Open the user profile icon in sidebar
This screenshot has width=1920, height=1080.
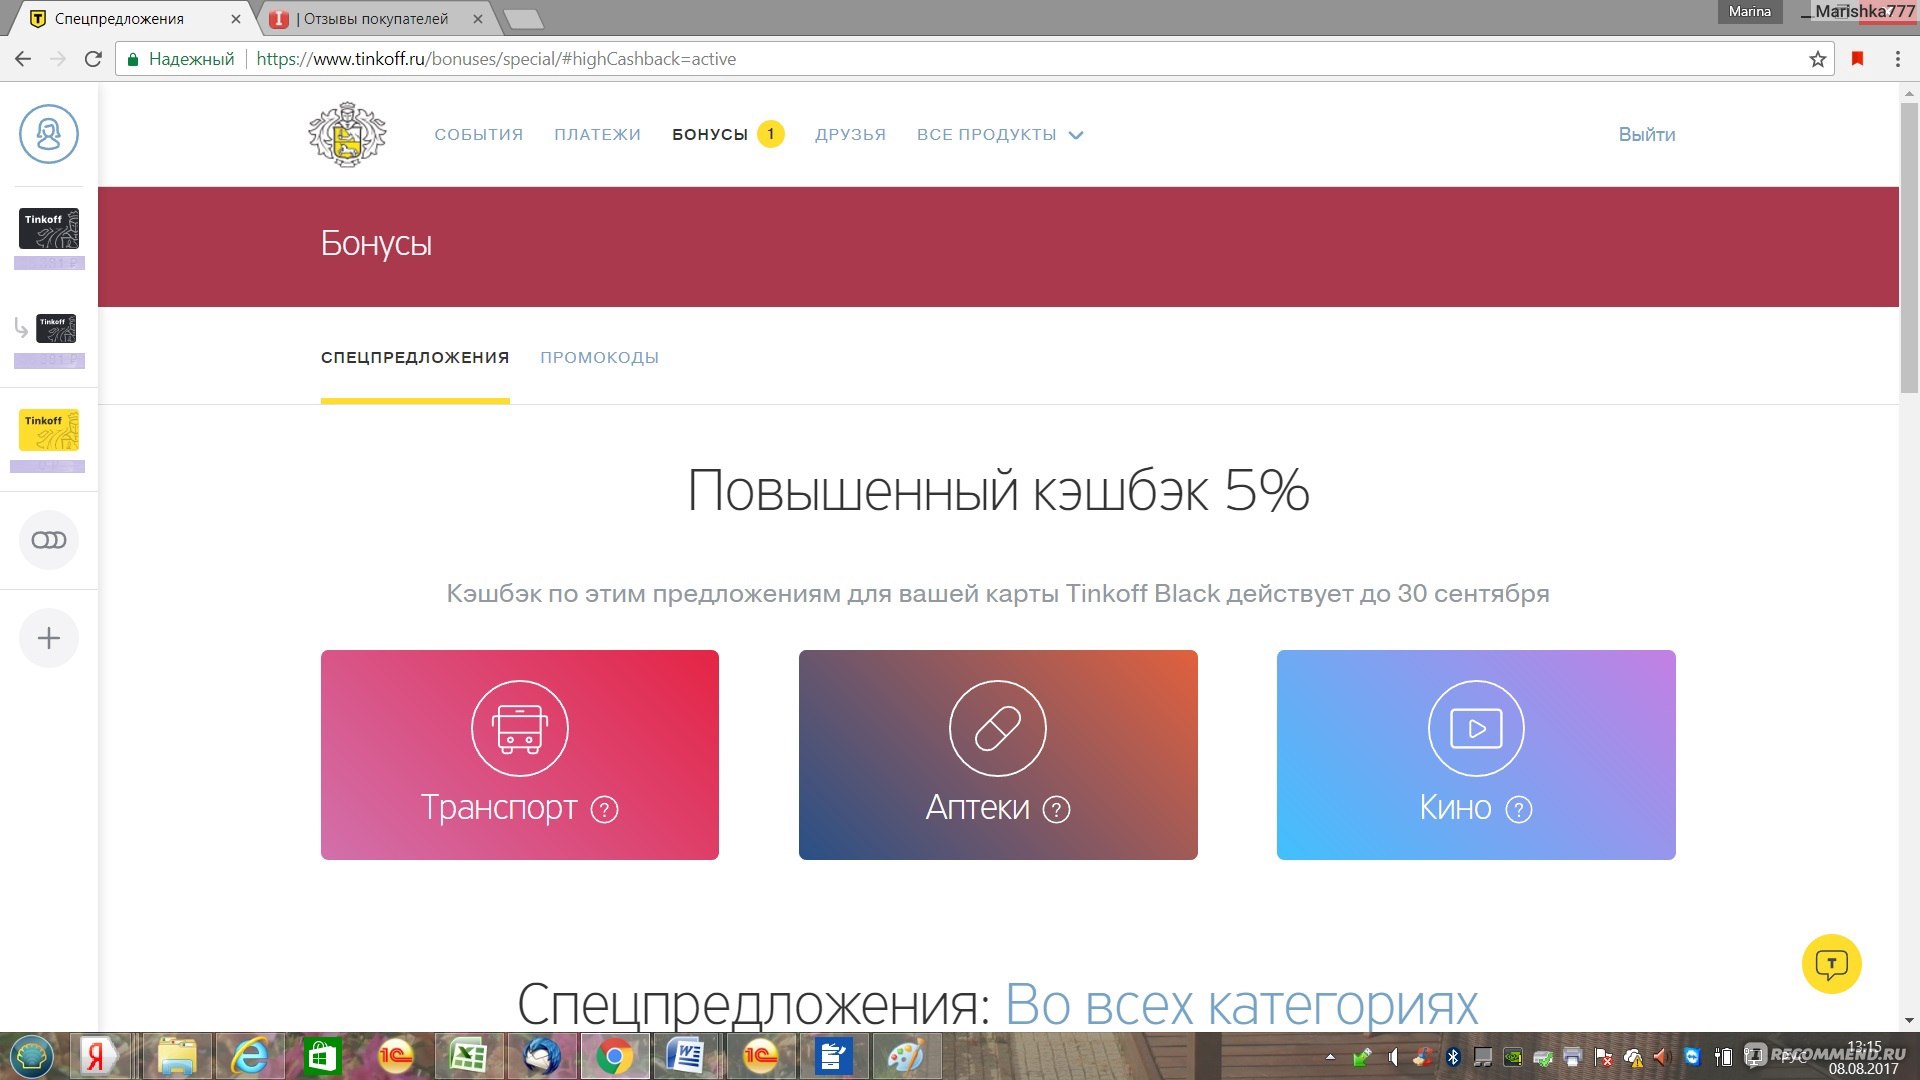48,134
